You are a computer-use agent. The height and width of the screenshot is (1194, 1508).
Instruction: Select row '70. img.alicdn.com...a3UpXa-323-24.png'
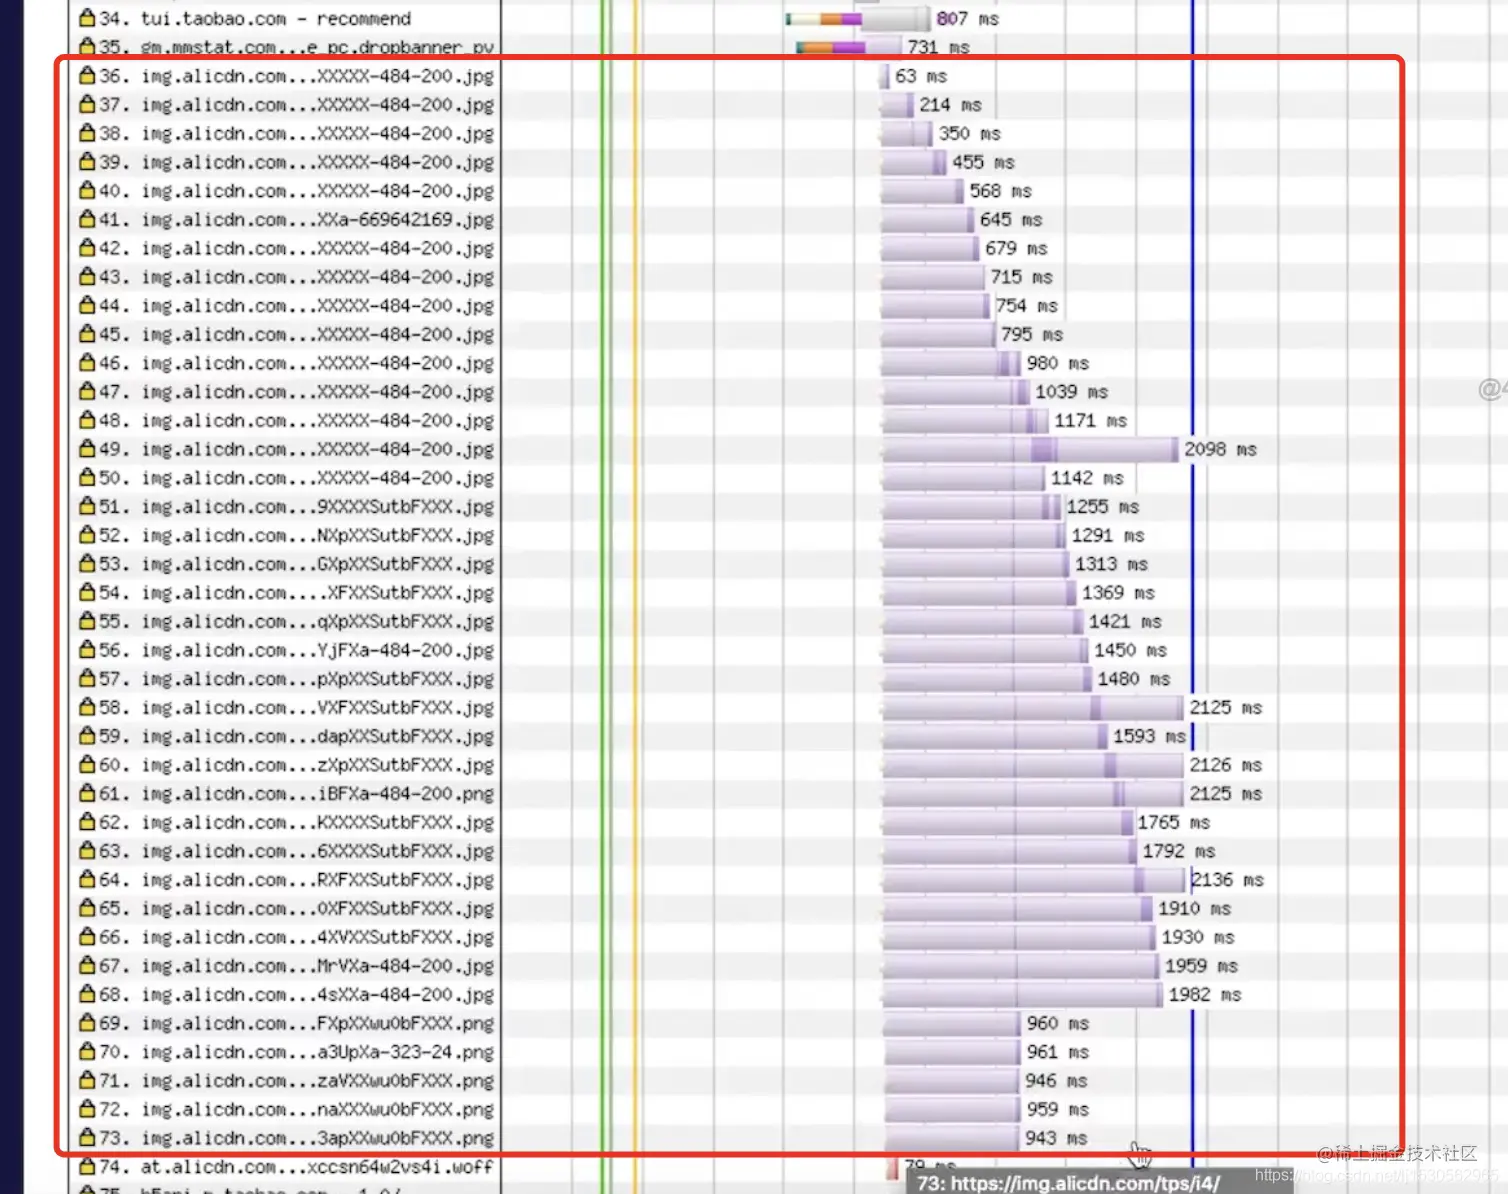[x=296, y=1052]
